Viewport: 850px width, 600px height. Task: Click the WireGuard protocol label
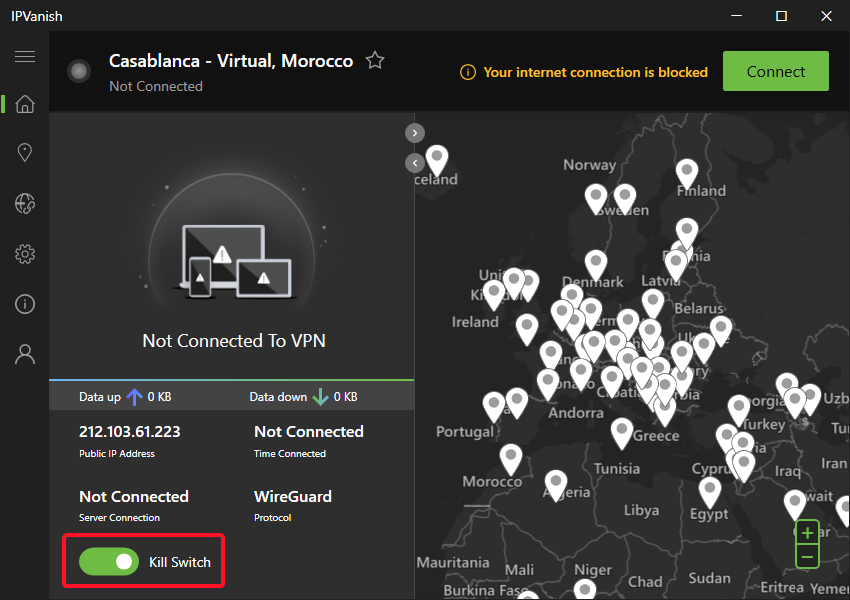(293, 496)
